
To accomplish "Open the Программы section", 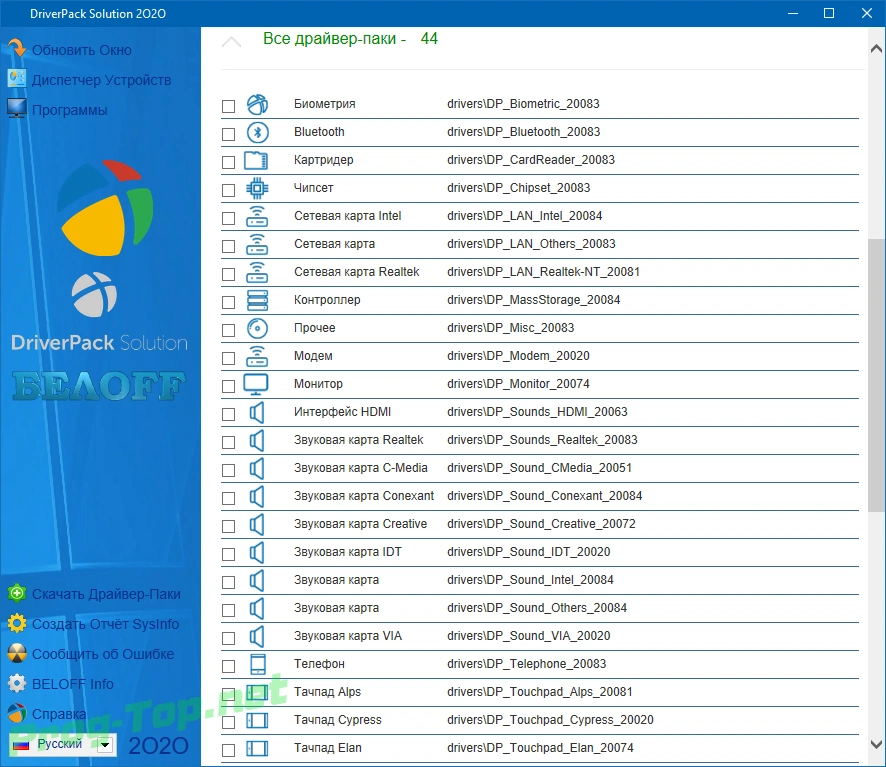I will [70, 110].
